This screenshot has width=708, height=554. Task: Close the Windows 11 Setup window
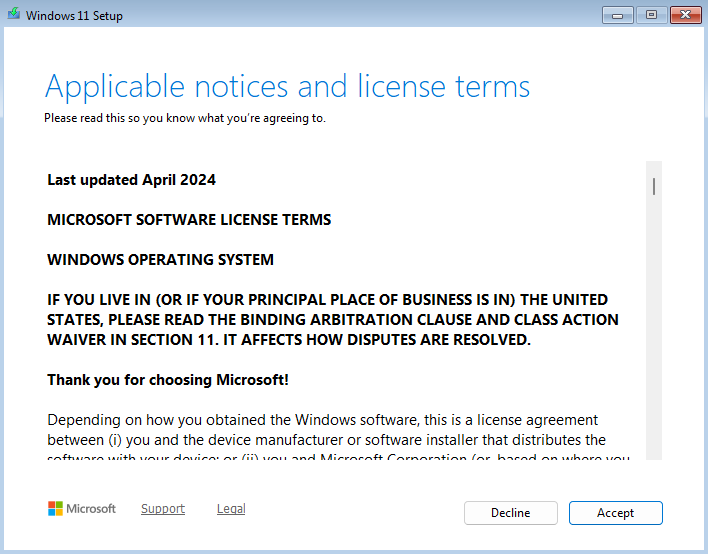685,15
